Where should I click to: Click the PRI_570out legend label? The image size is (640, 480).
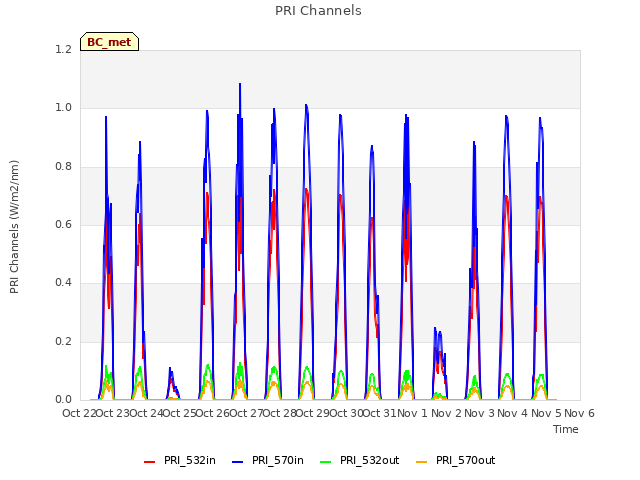pos(466,460)
